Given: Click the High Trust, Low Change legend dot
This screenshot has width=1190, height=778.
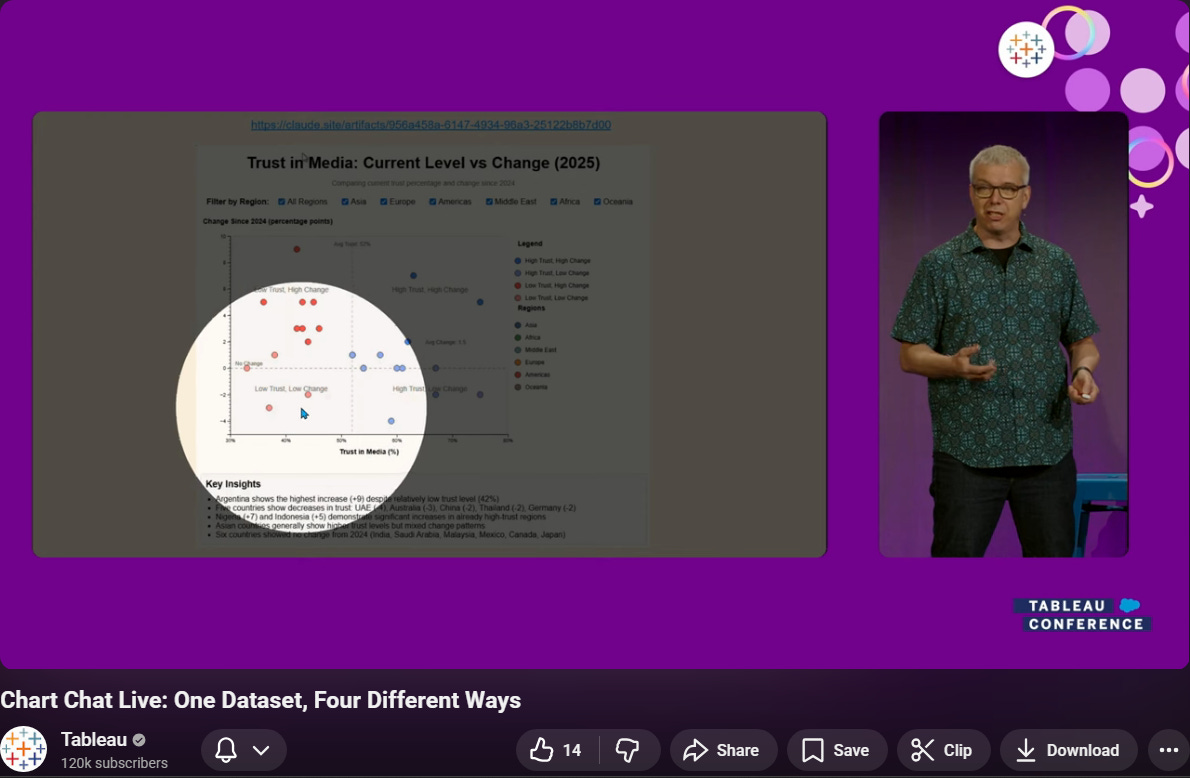Looking at the screenshot, I should (518, 273).
